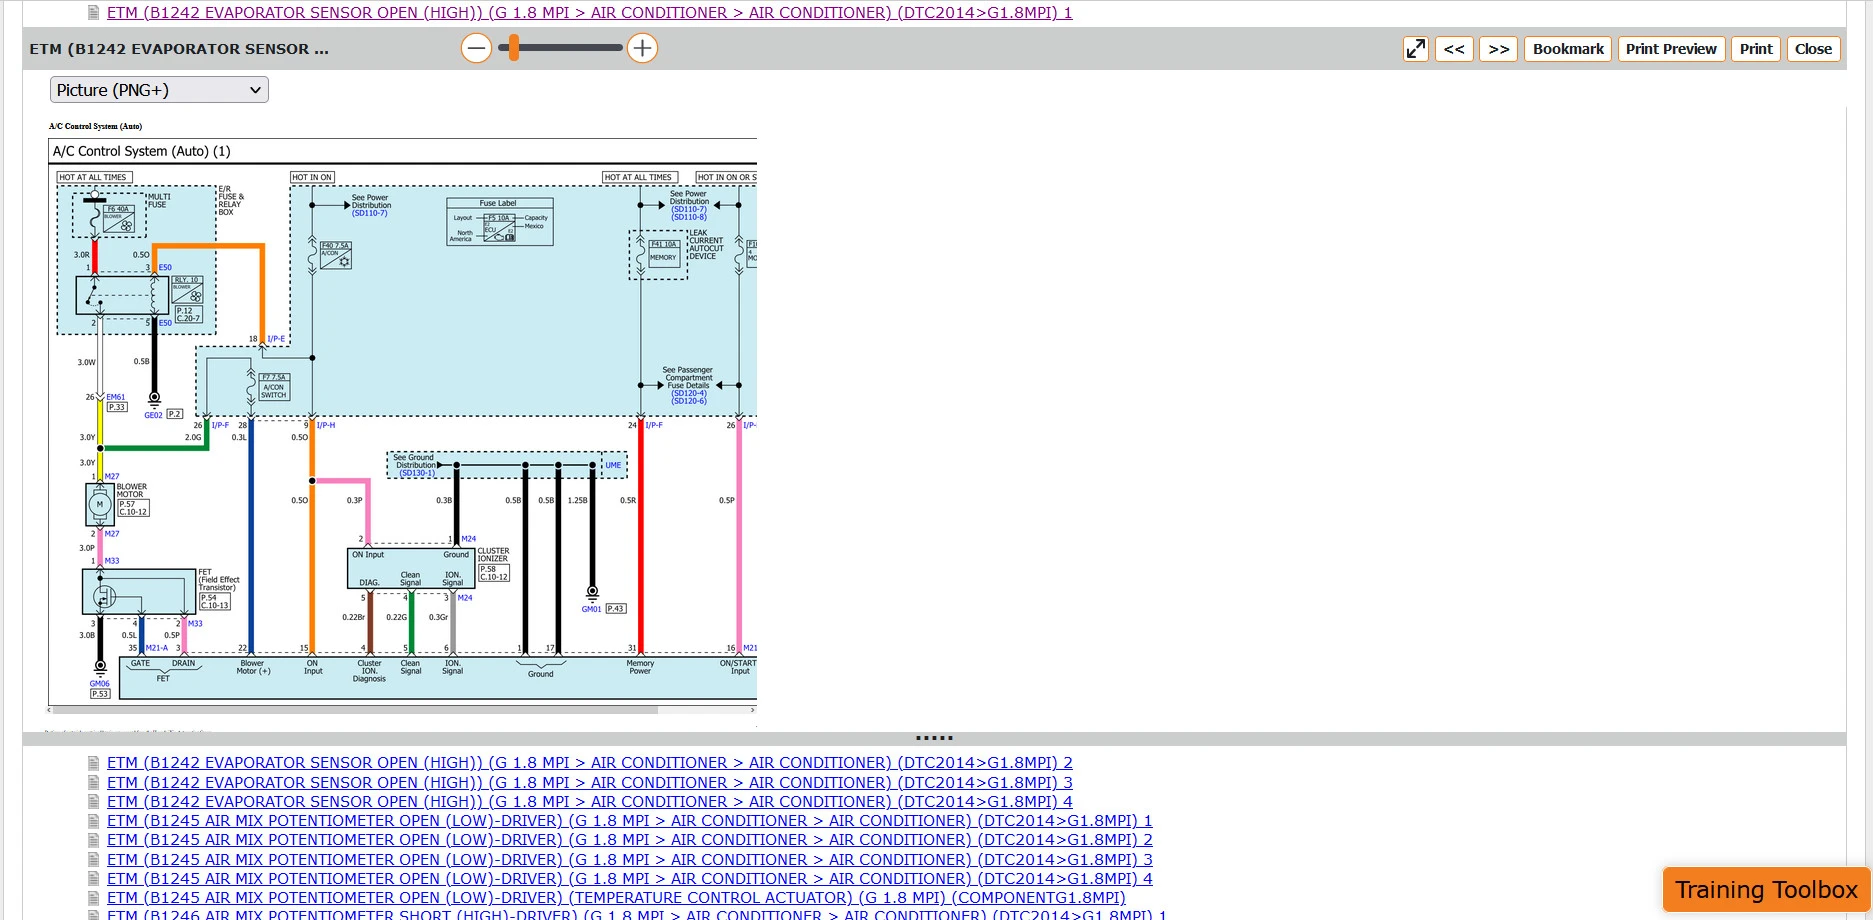
Task: Close the ETM viewer panel
Action: click(1813, 49)
